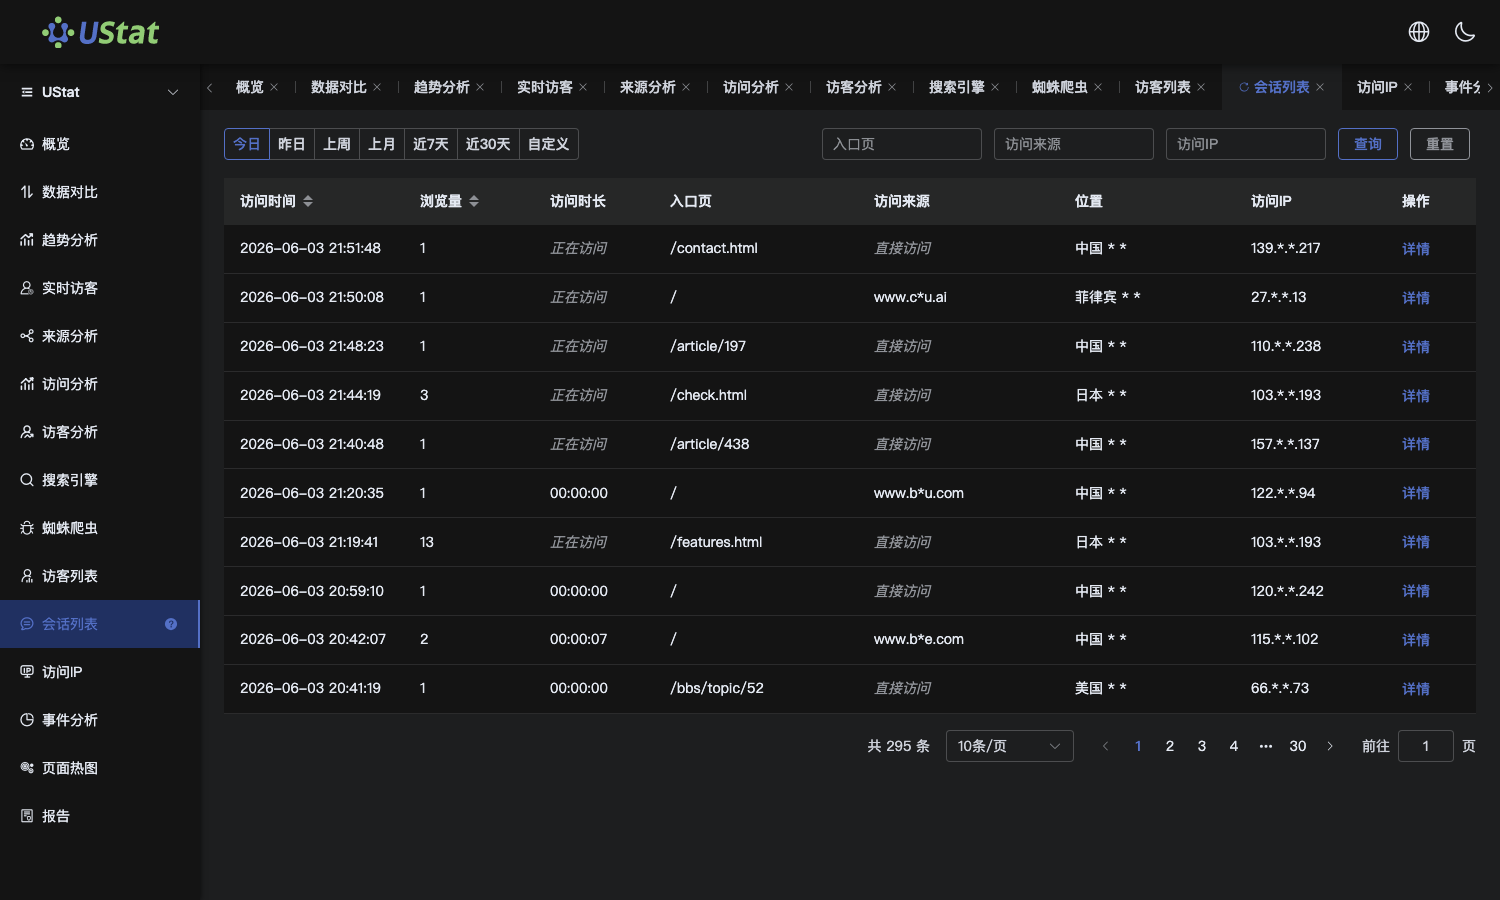Focus the 访问来源 filter field
Screen dimensions: 1500x900
point(1074,144)
